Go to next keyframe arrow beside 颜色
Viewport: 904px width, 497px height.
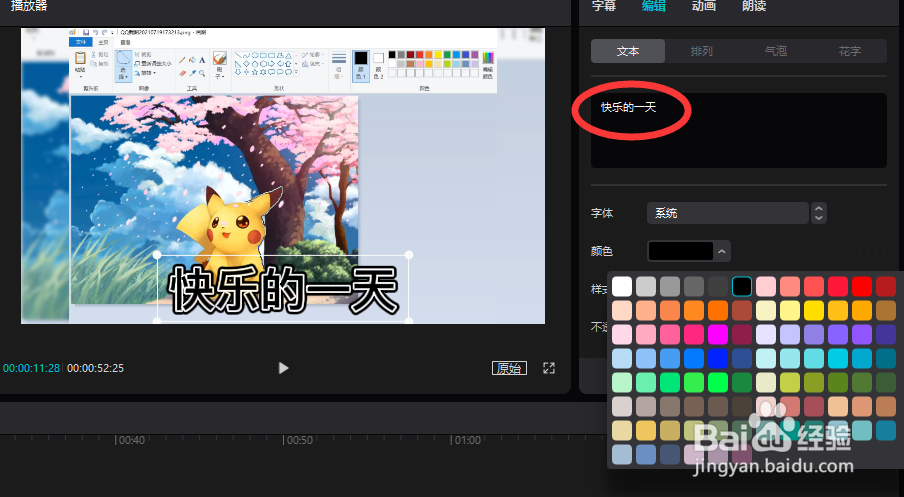(x=884, y=251)
